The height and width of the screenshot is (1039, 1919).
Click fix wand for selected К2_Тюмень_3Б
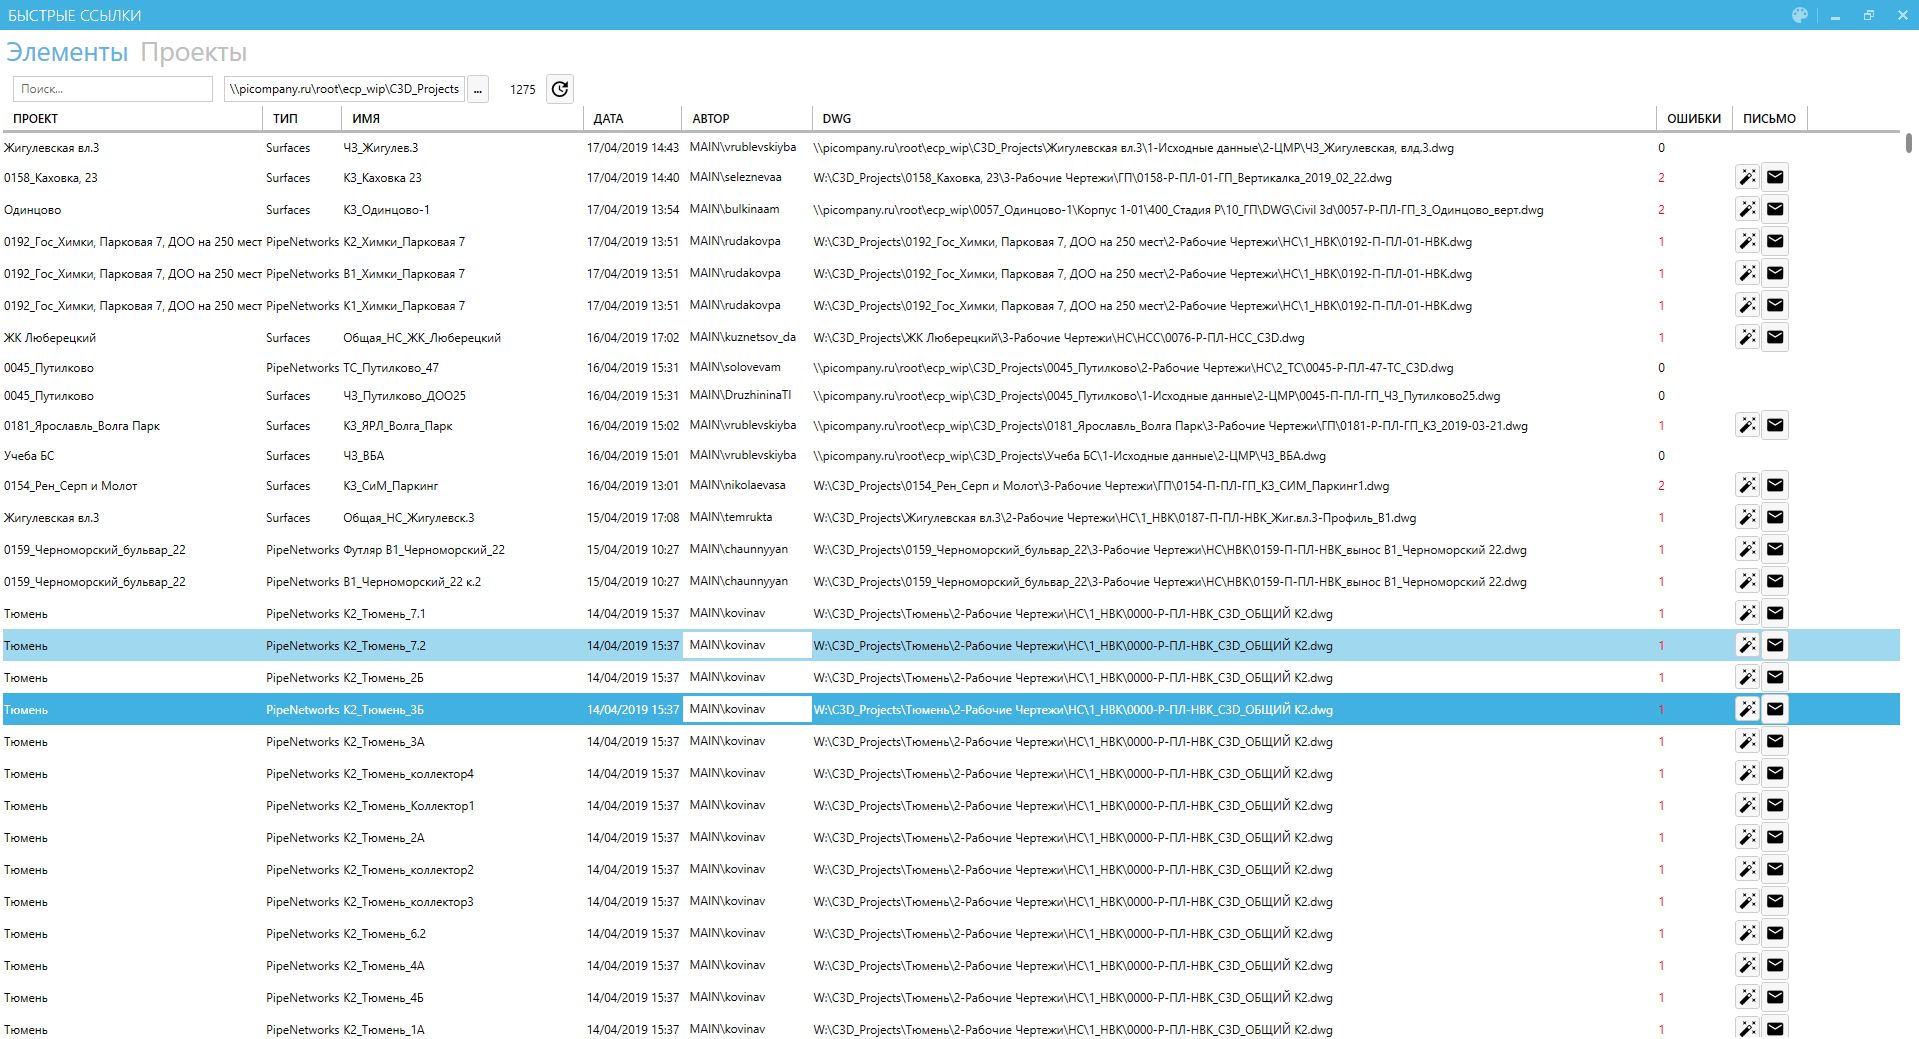[1747, 709]
